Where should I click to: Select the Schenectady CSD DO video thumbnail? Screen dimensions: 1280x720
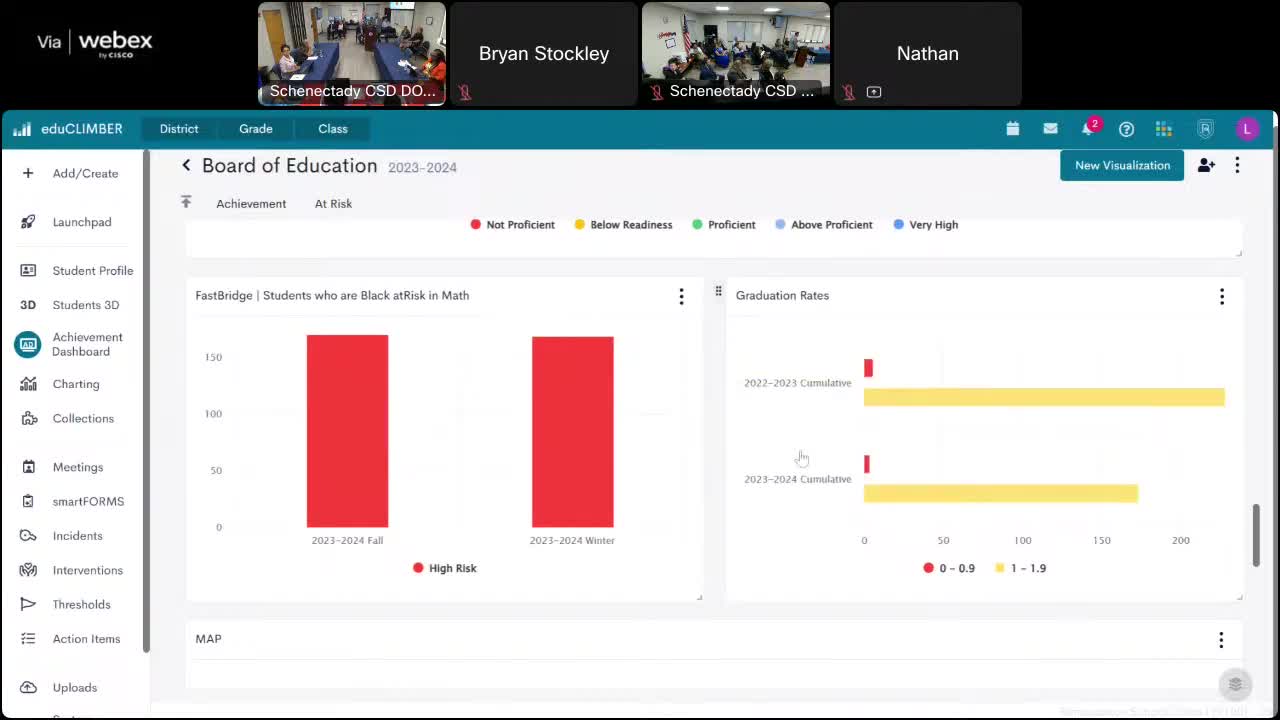coord(352,54)
